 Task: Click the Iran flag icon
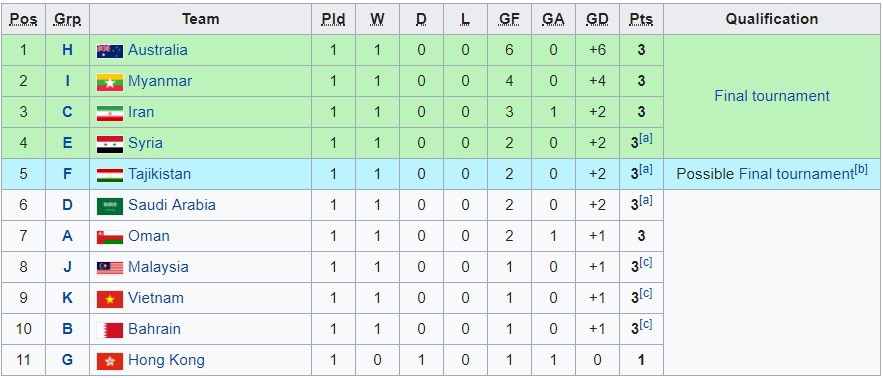pos(110,113)
